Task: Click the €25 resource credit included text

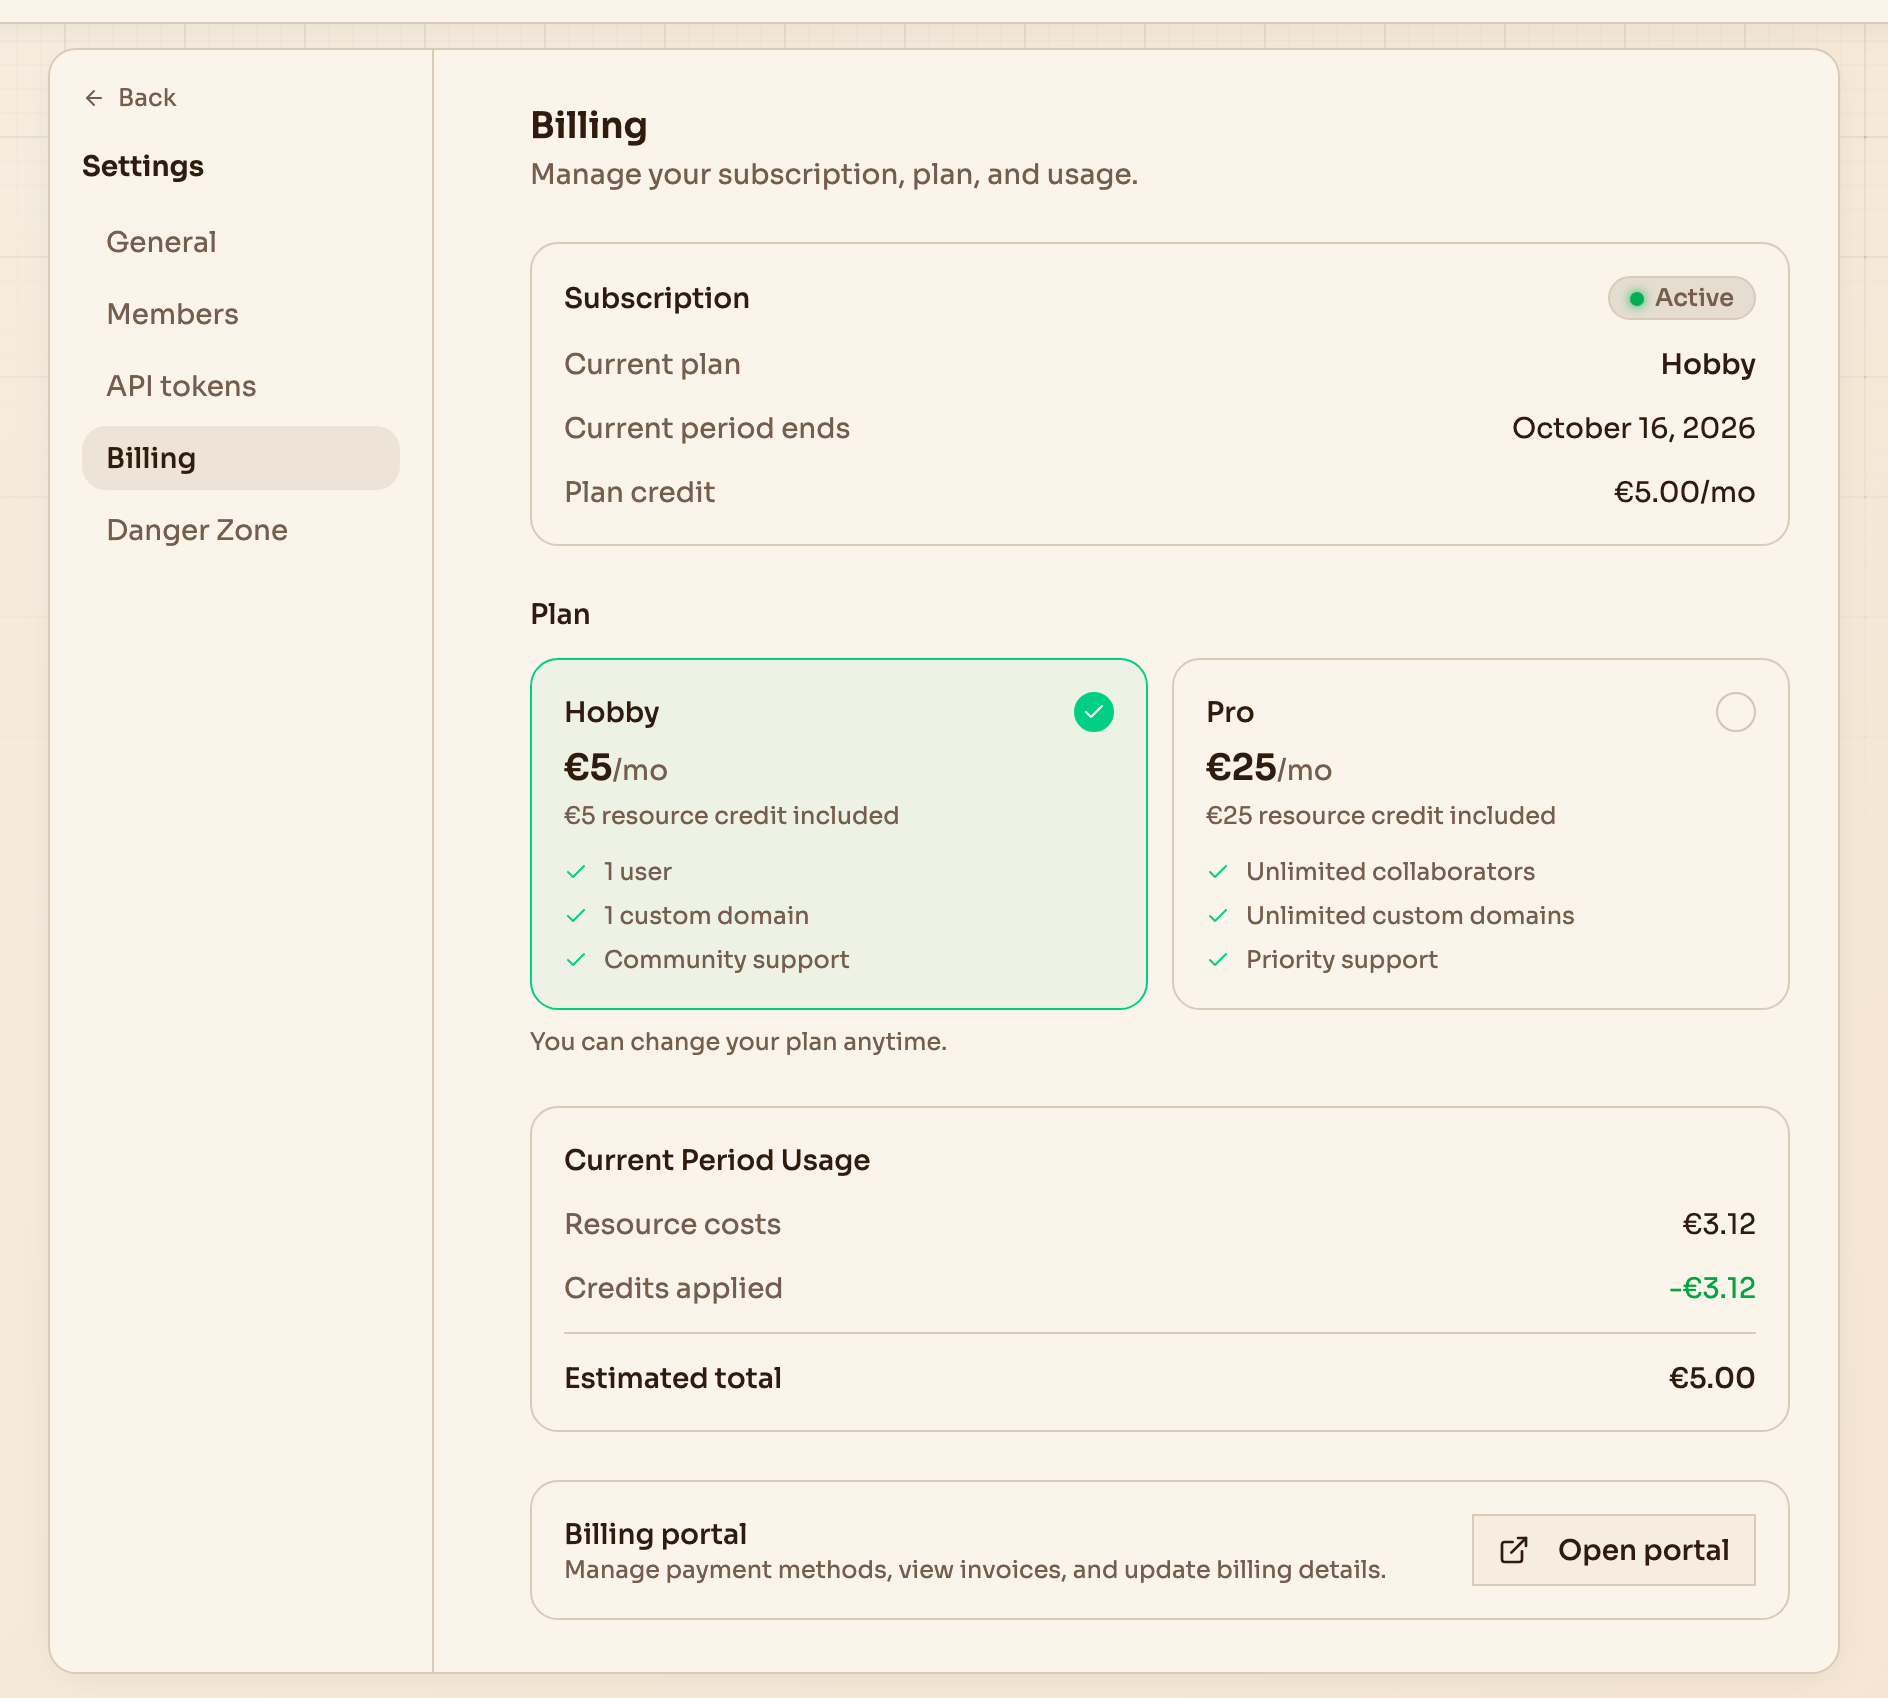Action: [1381, 816]
